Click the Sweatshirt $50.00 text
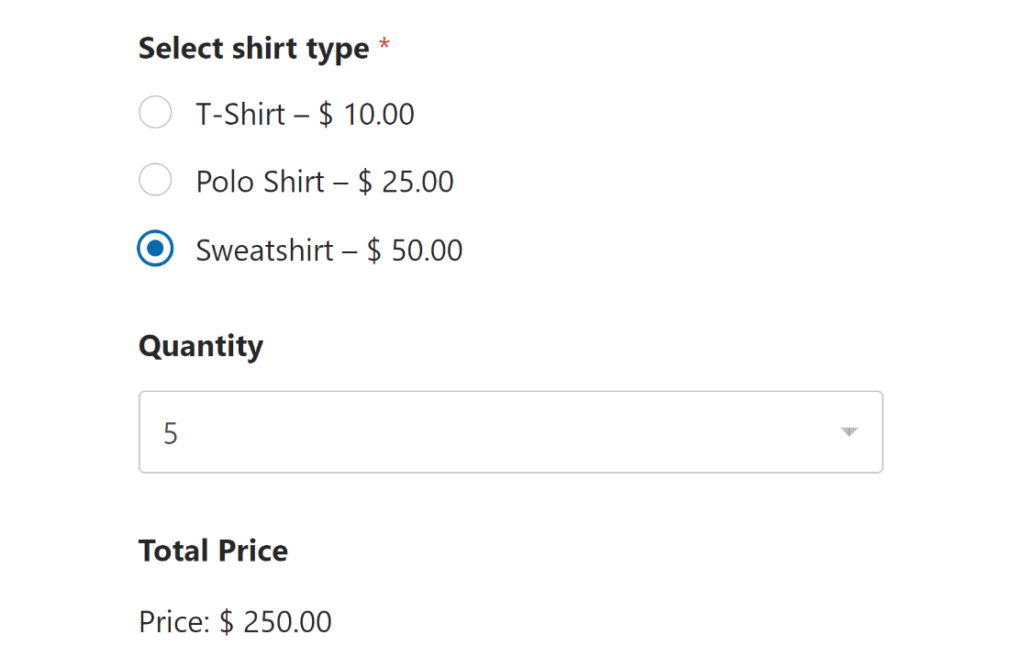Image resolution: width=1024 pixels, height=668 pixels. (x=327, y=249)
